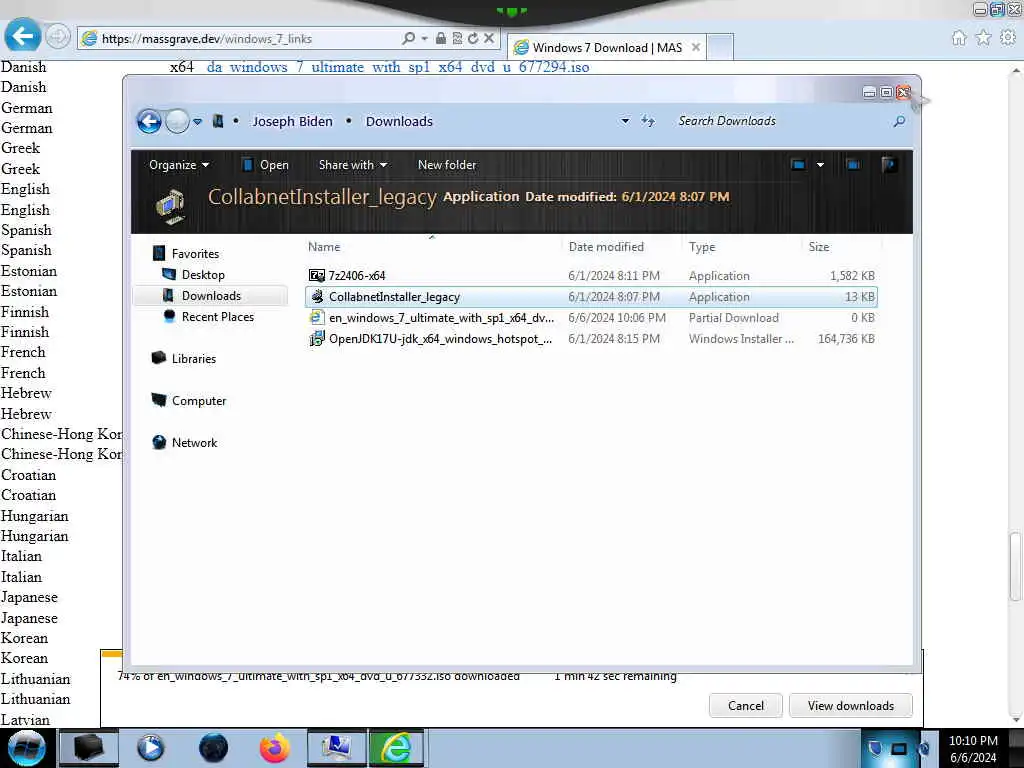
Task: Click OpenJDK17U-jdk_x64_windows_hotspot file name
Action: click(x=440, y=339)
